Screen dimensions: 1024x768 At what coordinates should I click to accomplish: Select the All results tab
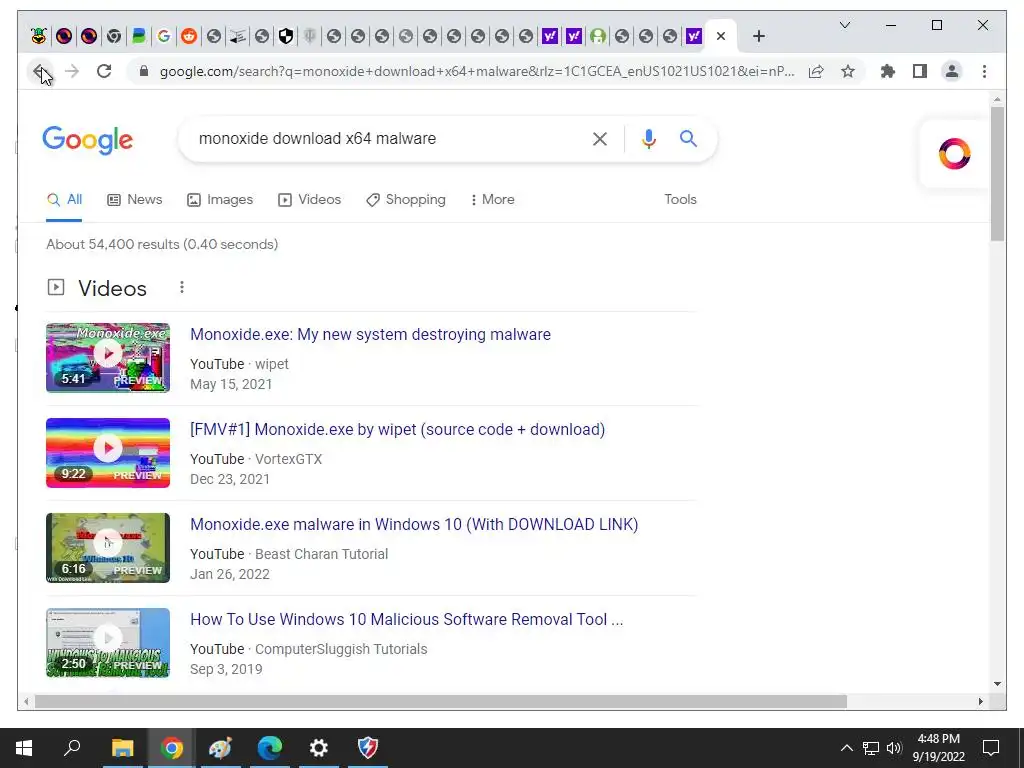click(x=65, y=199)
